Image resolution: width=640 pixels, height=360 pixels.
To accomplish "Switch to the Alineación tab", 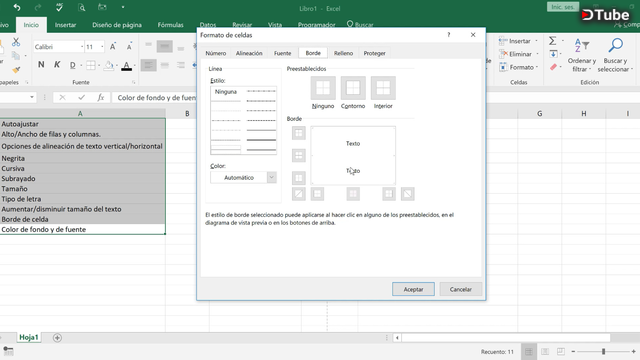I will [x=249, y=53].
